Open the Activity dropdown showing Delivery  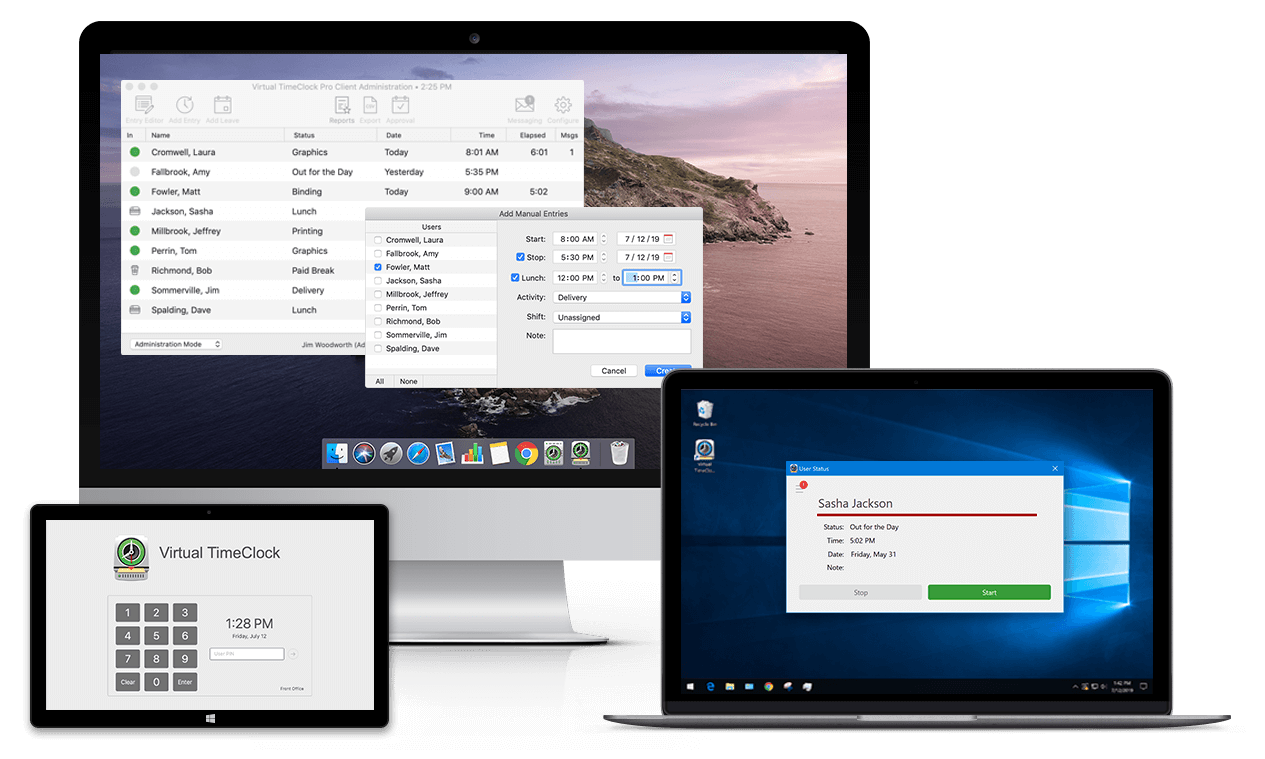[622, 297]
